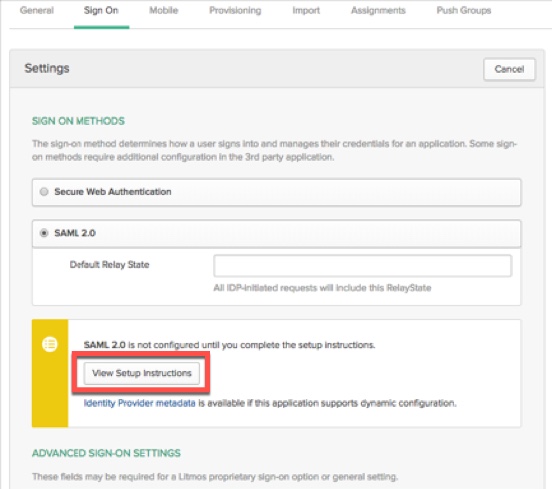The height and width of the screenshot is (489, 552).
Task: Open the Push Groups tab
Action: tap(464, 11)
